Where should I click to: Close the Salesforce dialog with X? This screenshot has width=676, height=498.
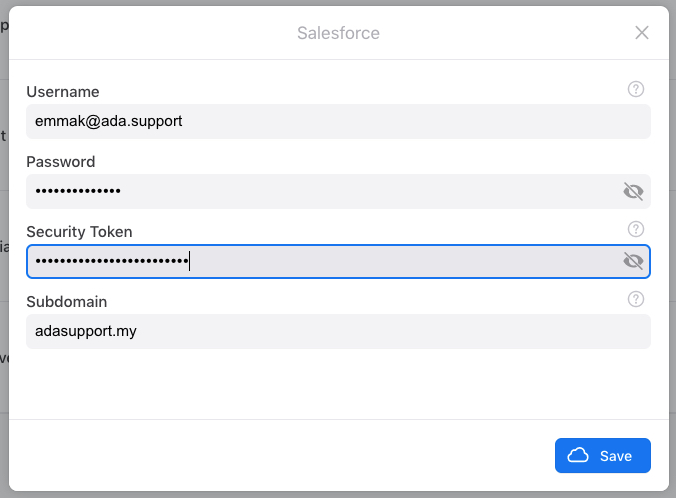642,33
